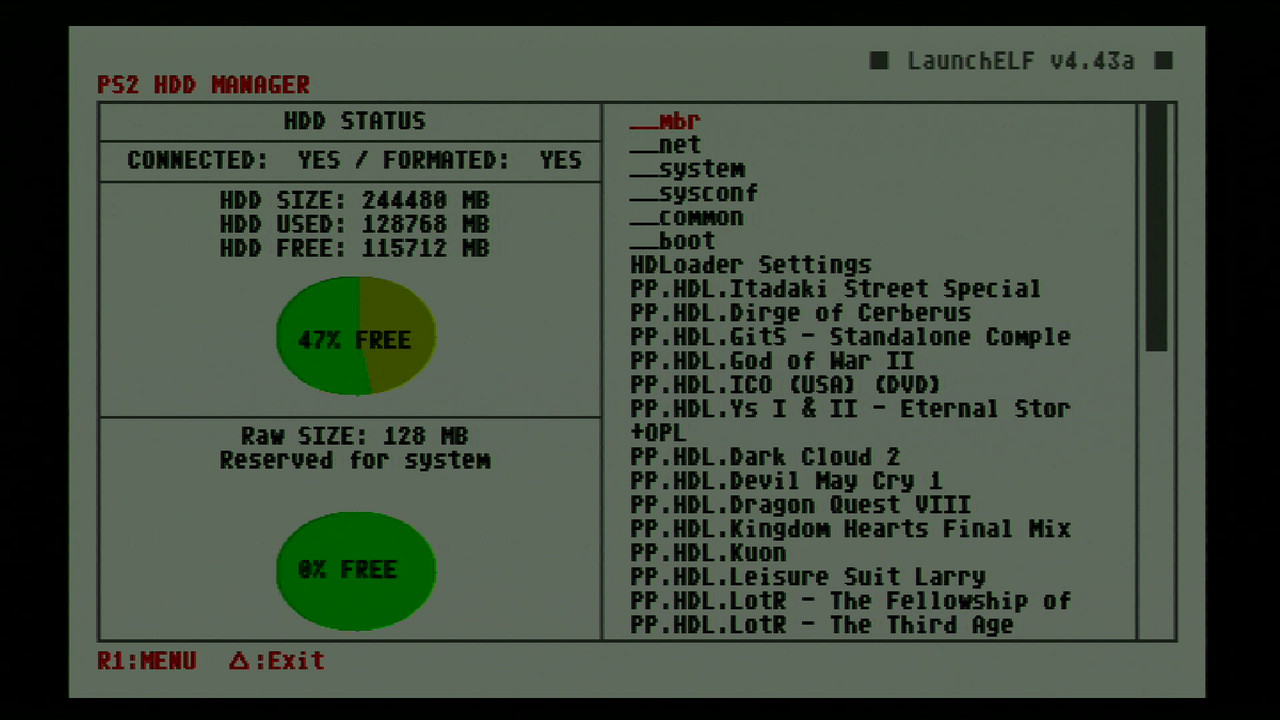Select PP.HDL.Devil May Cry 1
This screenshot has height=720, width=1280.
click(786, 481)
